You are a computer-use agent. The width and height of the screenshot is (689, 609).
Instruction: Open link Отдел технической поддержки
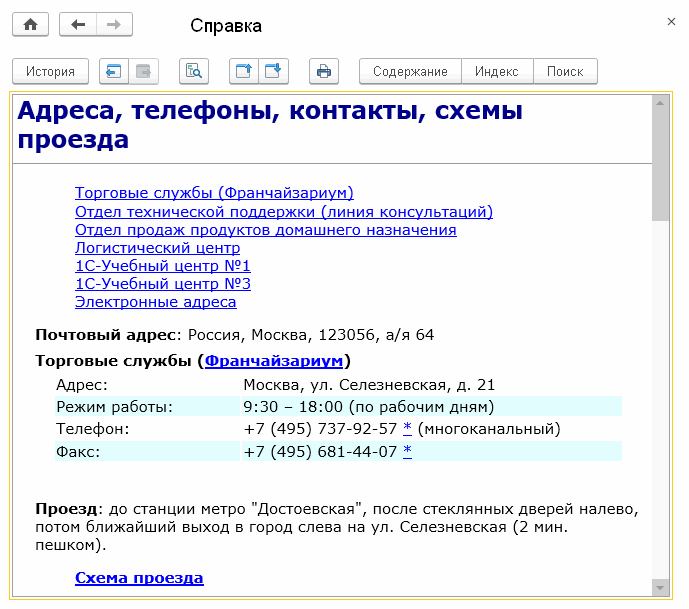(284, 212)
